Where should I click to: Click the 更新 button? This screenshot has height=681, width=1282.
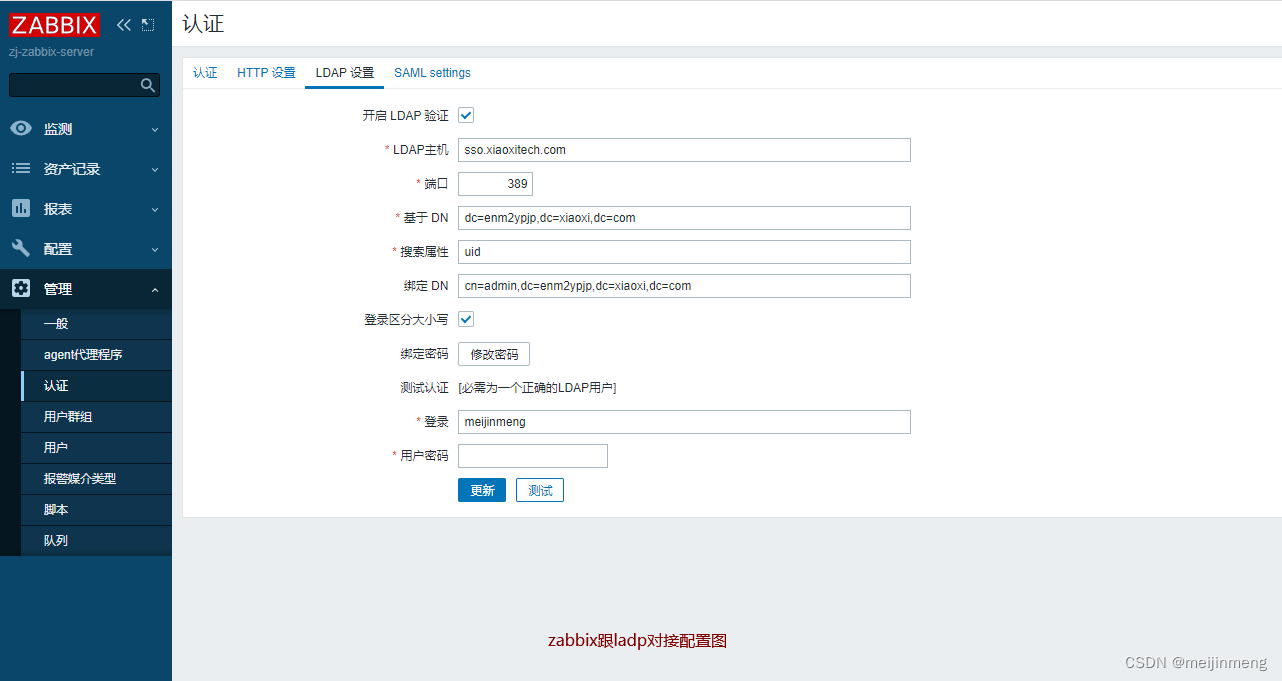pos(482,490)
